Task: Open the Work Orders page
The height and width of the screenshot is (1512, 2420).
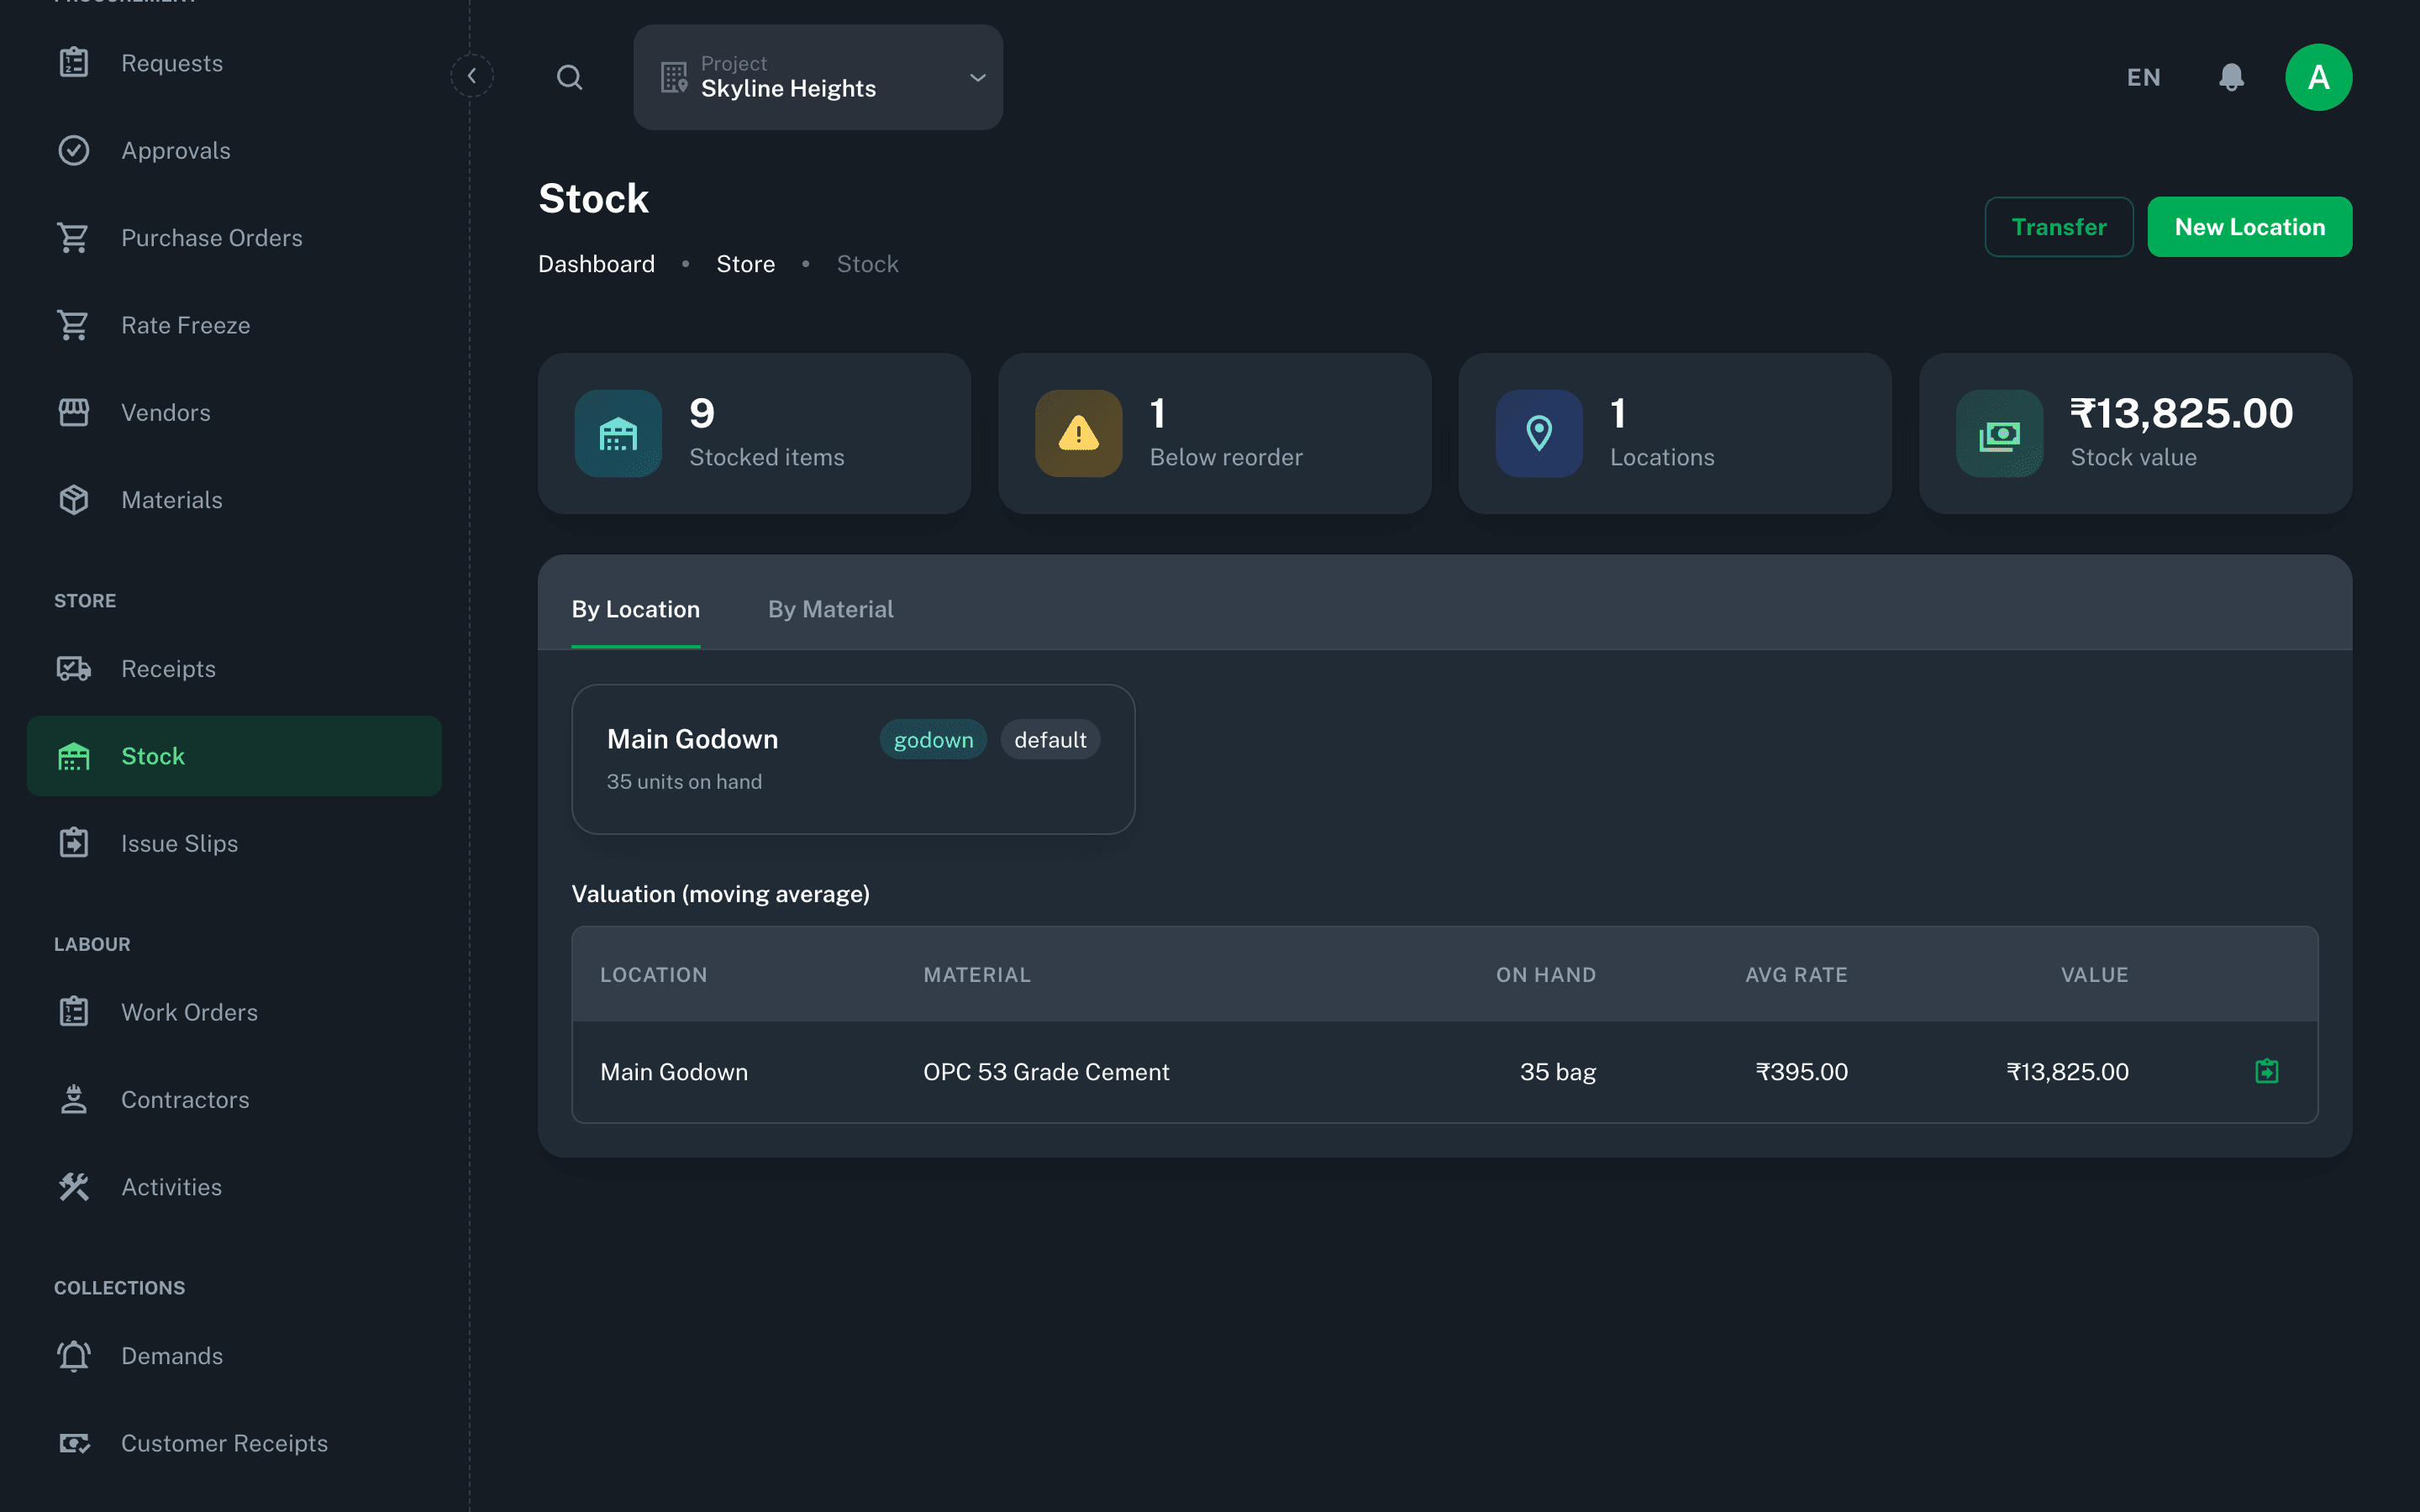Action: tap(234, 1012)
